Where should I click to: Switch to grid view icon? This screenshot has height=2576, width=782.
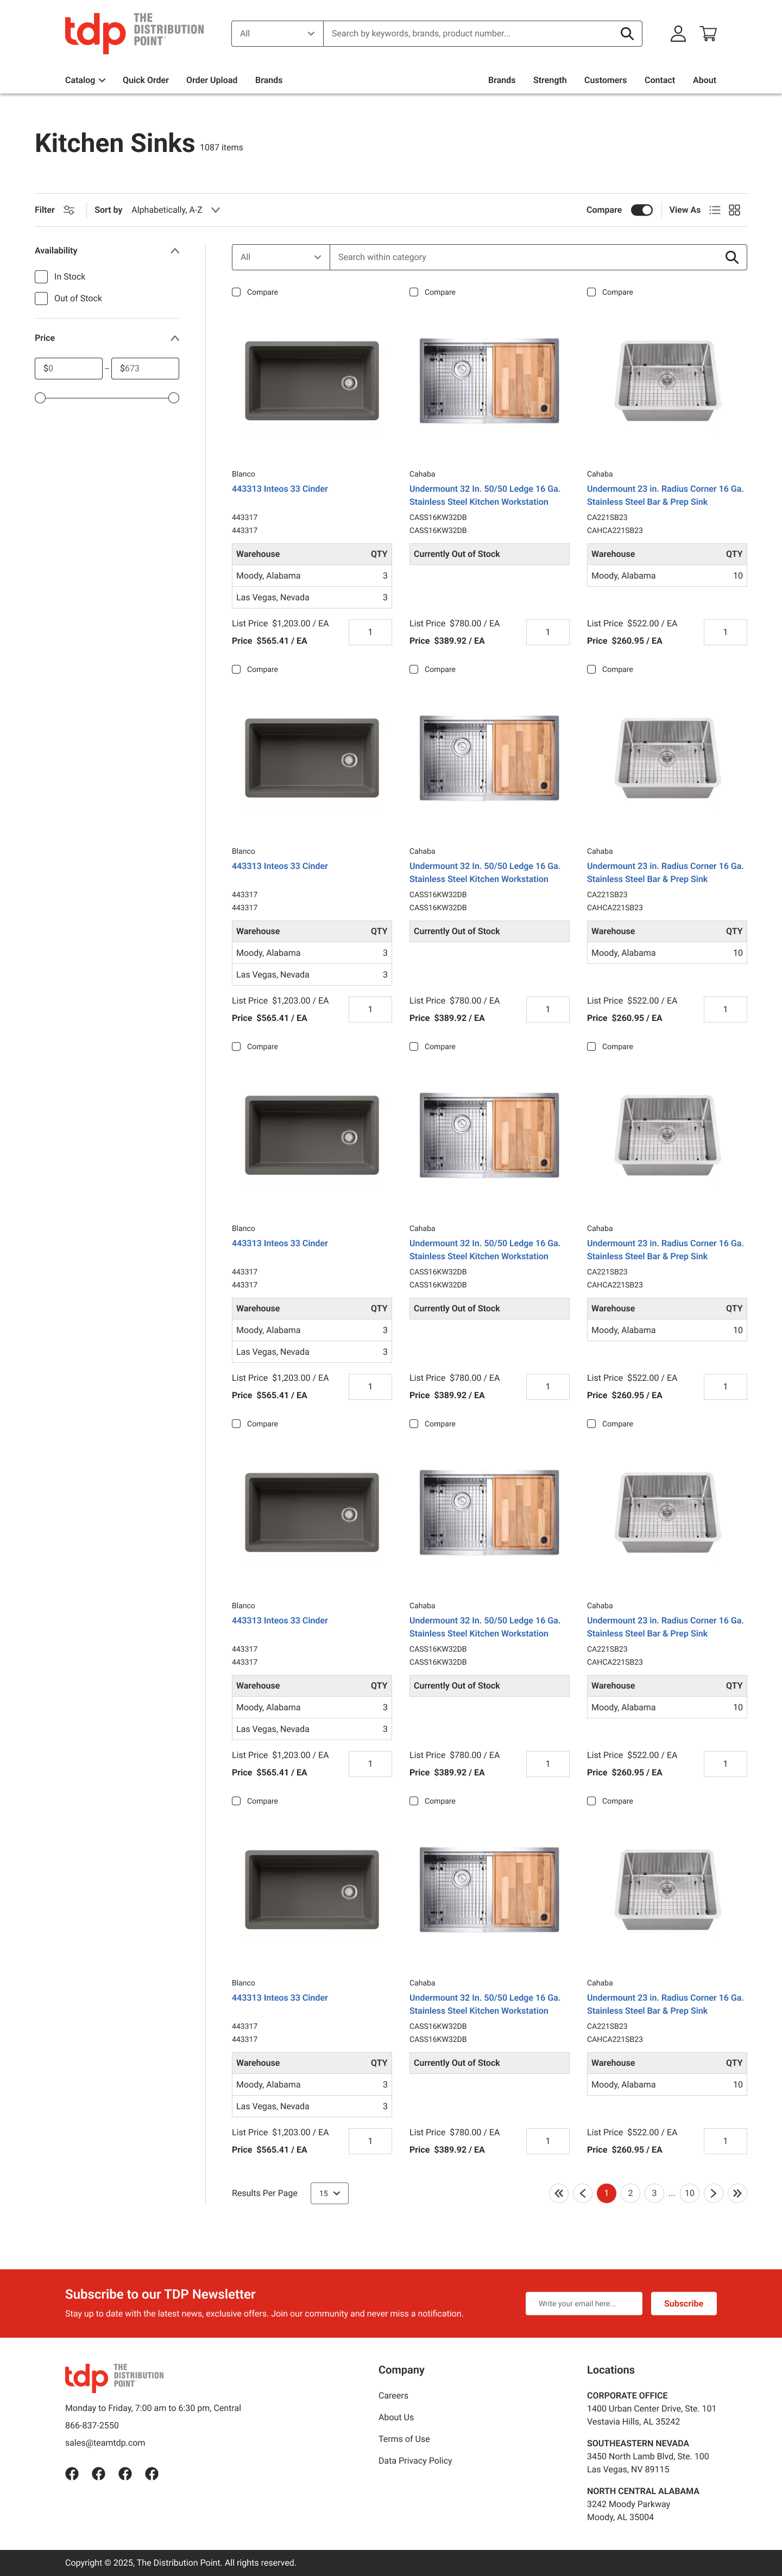[x=734, y=210]
